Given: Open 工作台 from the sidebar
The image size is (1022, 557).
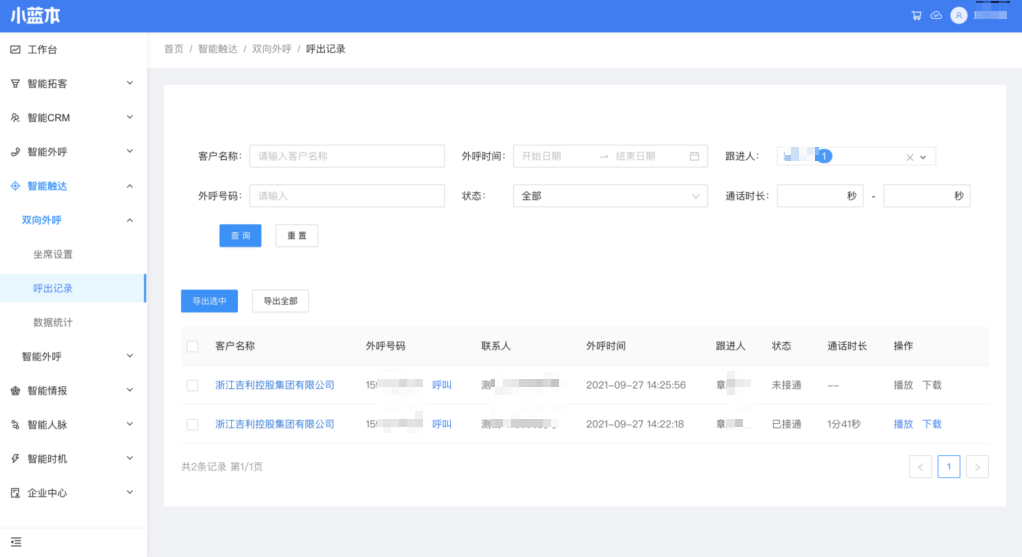Looking at the screenshot, I should click(42, 50).
